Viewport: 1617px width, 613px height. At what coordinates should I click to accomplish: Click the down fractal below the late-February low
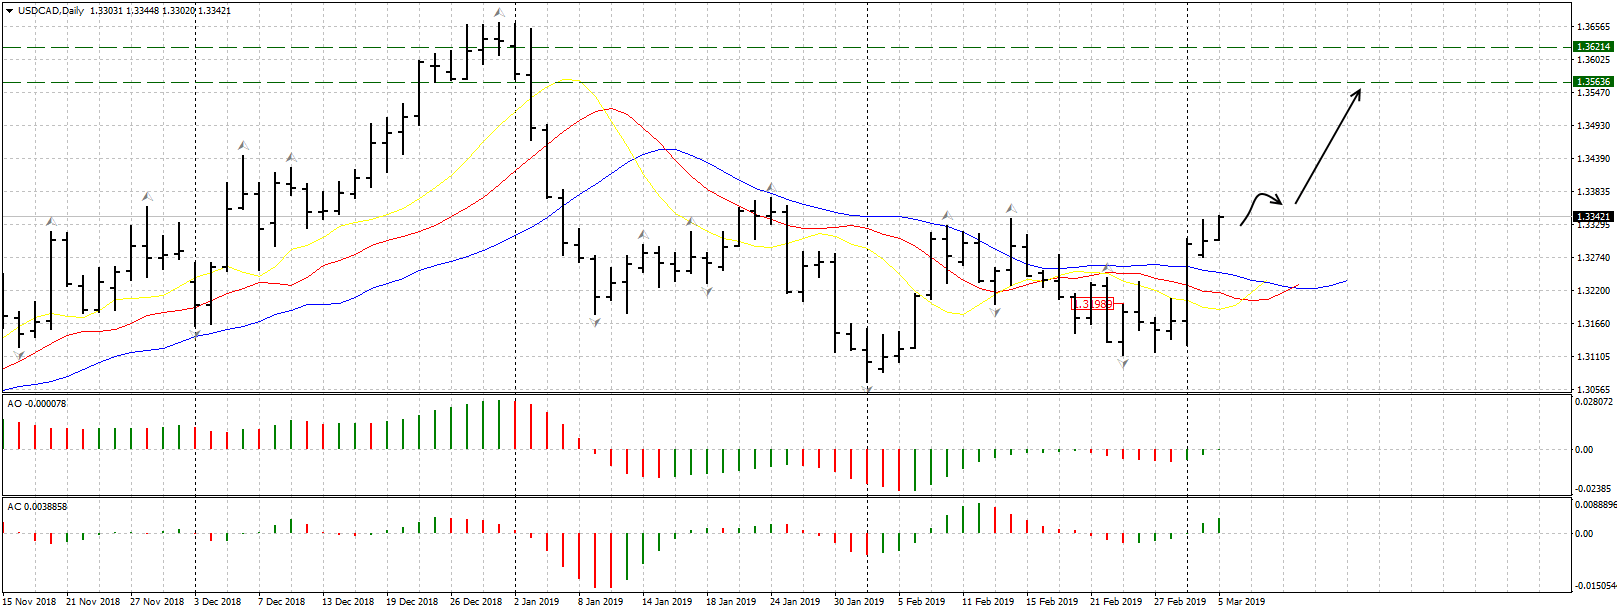(x=1123, y=364)
